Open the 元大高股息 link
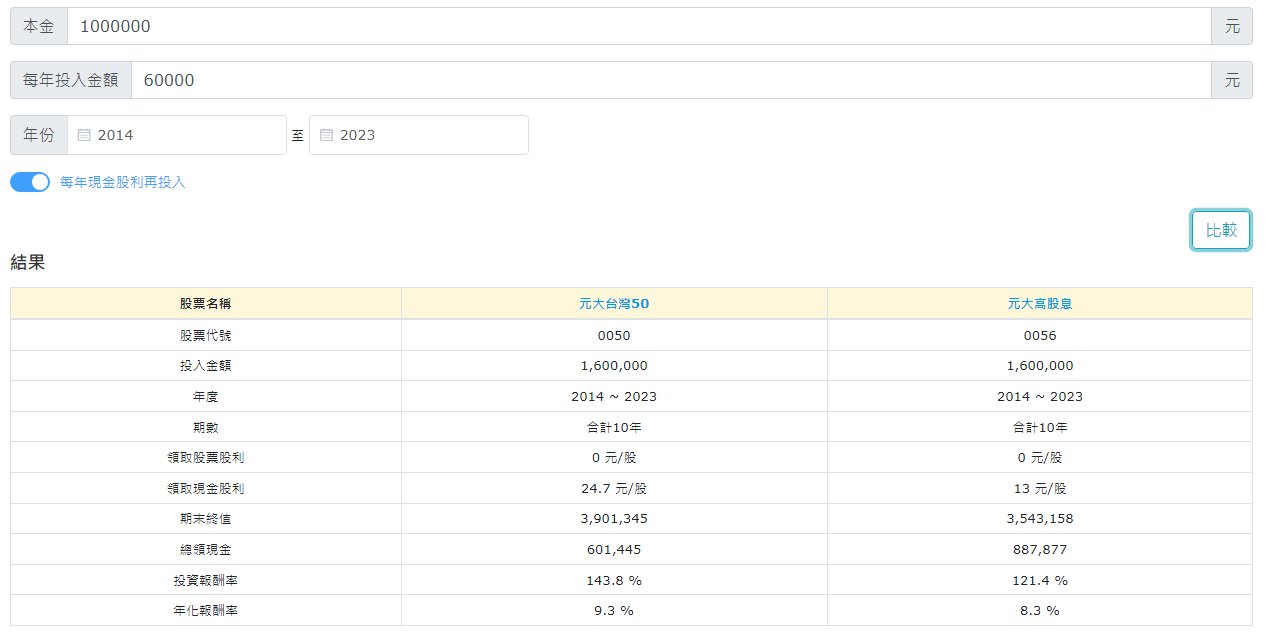The height and width of the screenshot is (643, 1275). [x=1039, y=304]
